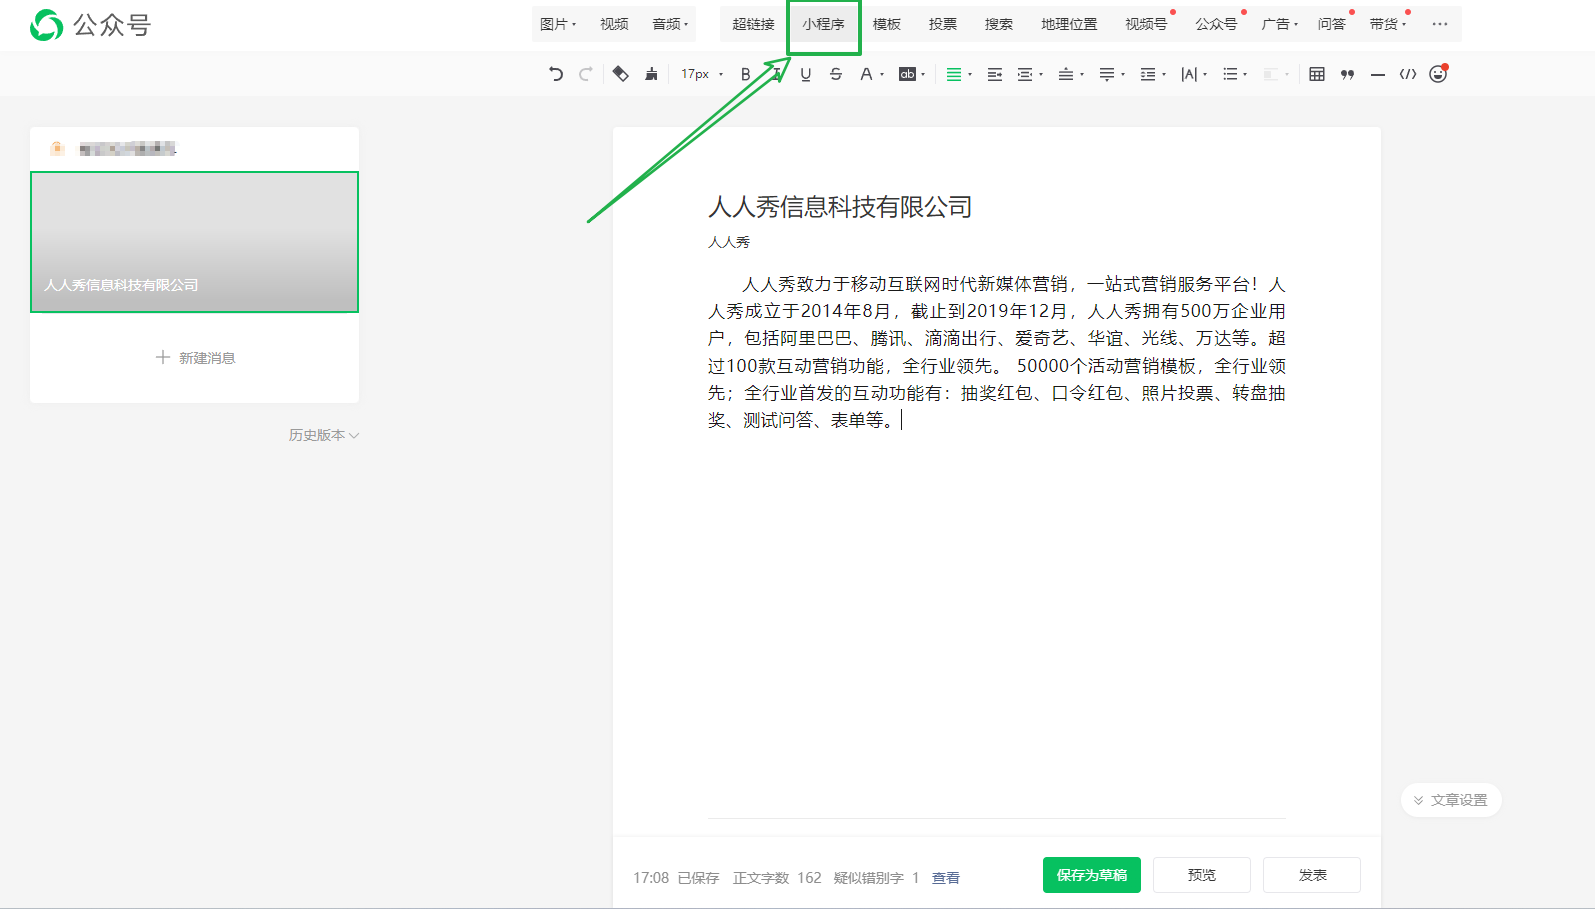1595x909 pixels.
Task: Insert a code block
Action: (1408, 74)
